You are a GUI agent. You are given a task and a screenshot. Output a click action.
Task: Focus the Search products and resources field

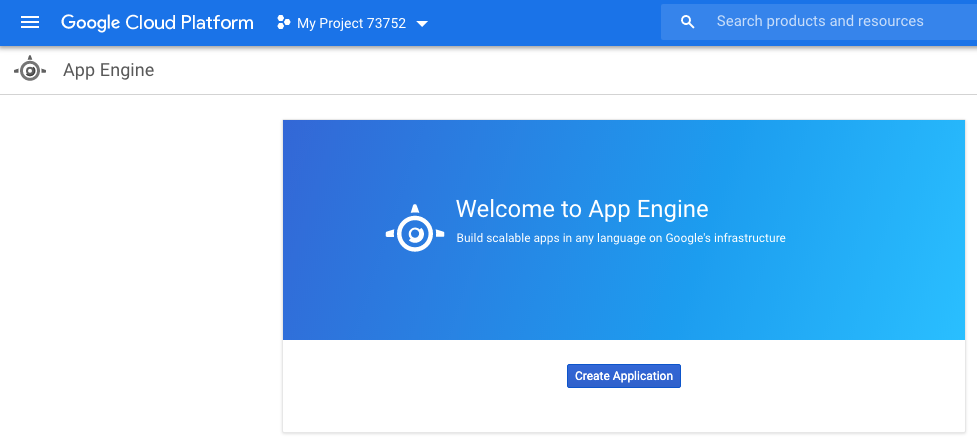coord(819,22)
